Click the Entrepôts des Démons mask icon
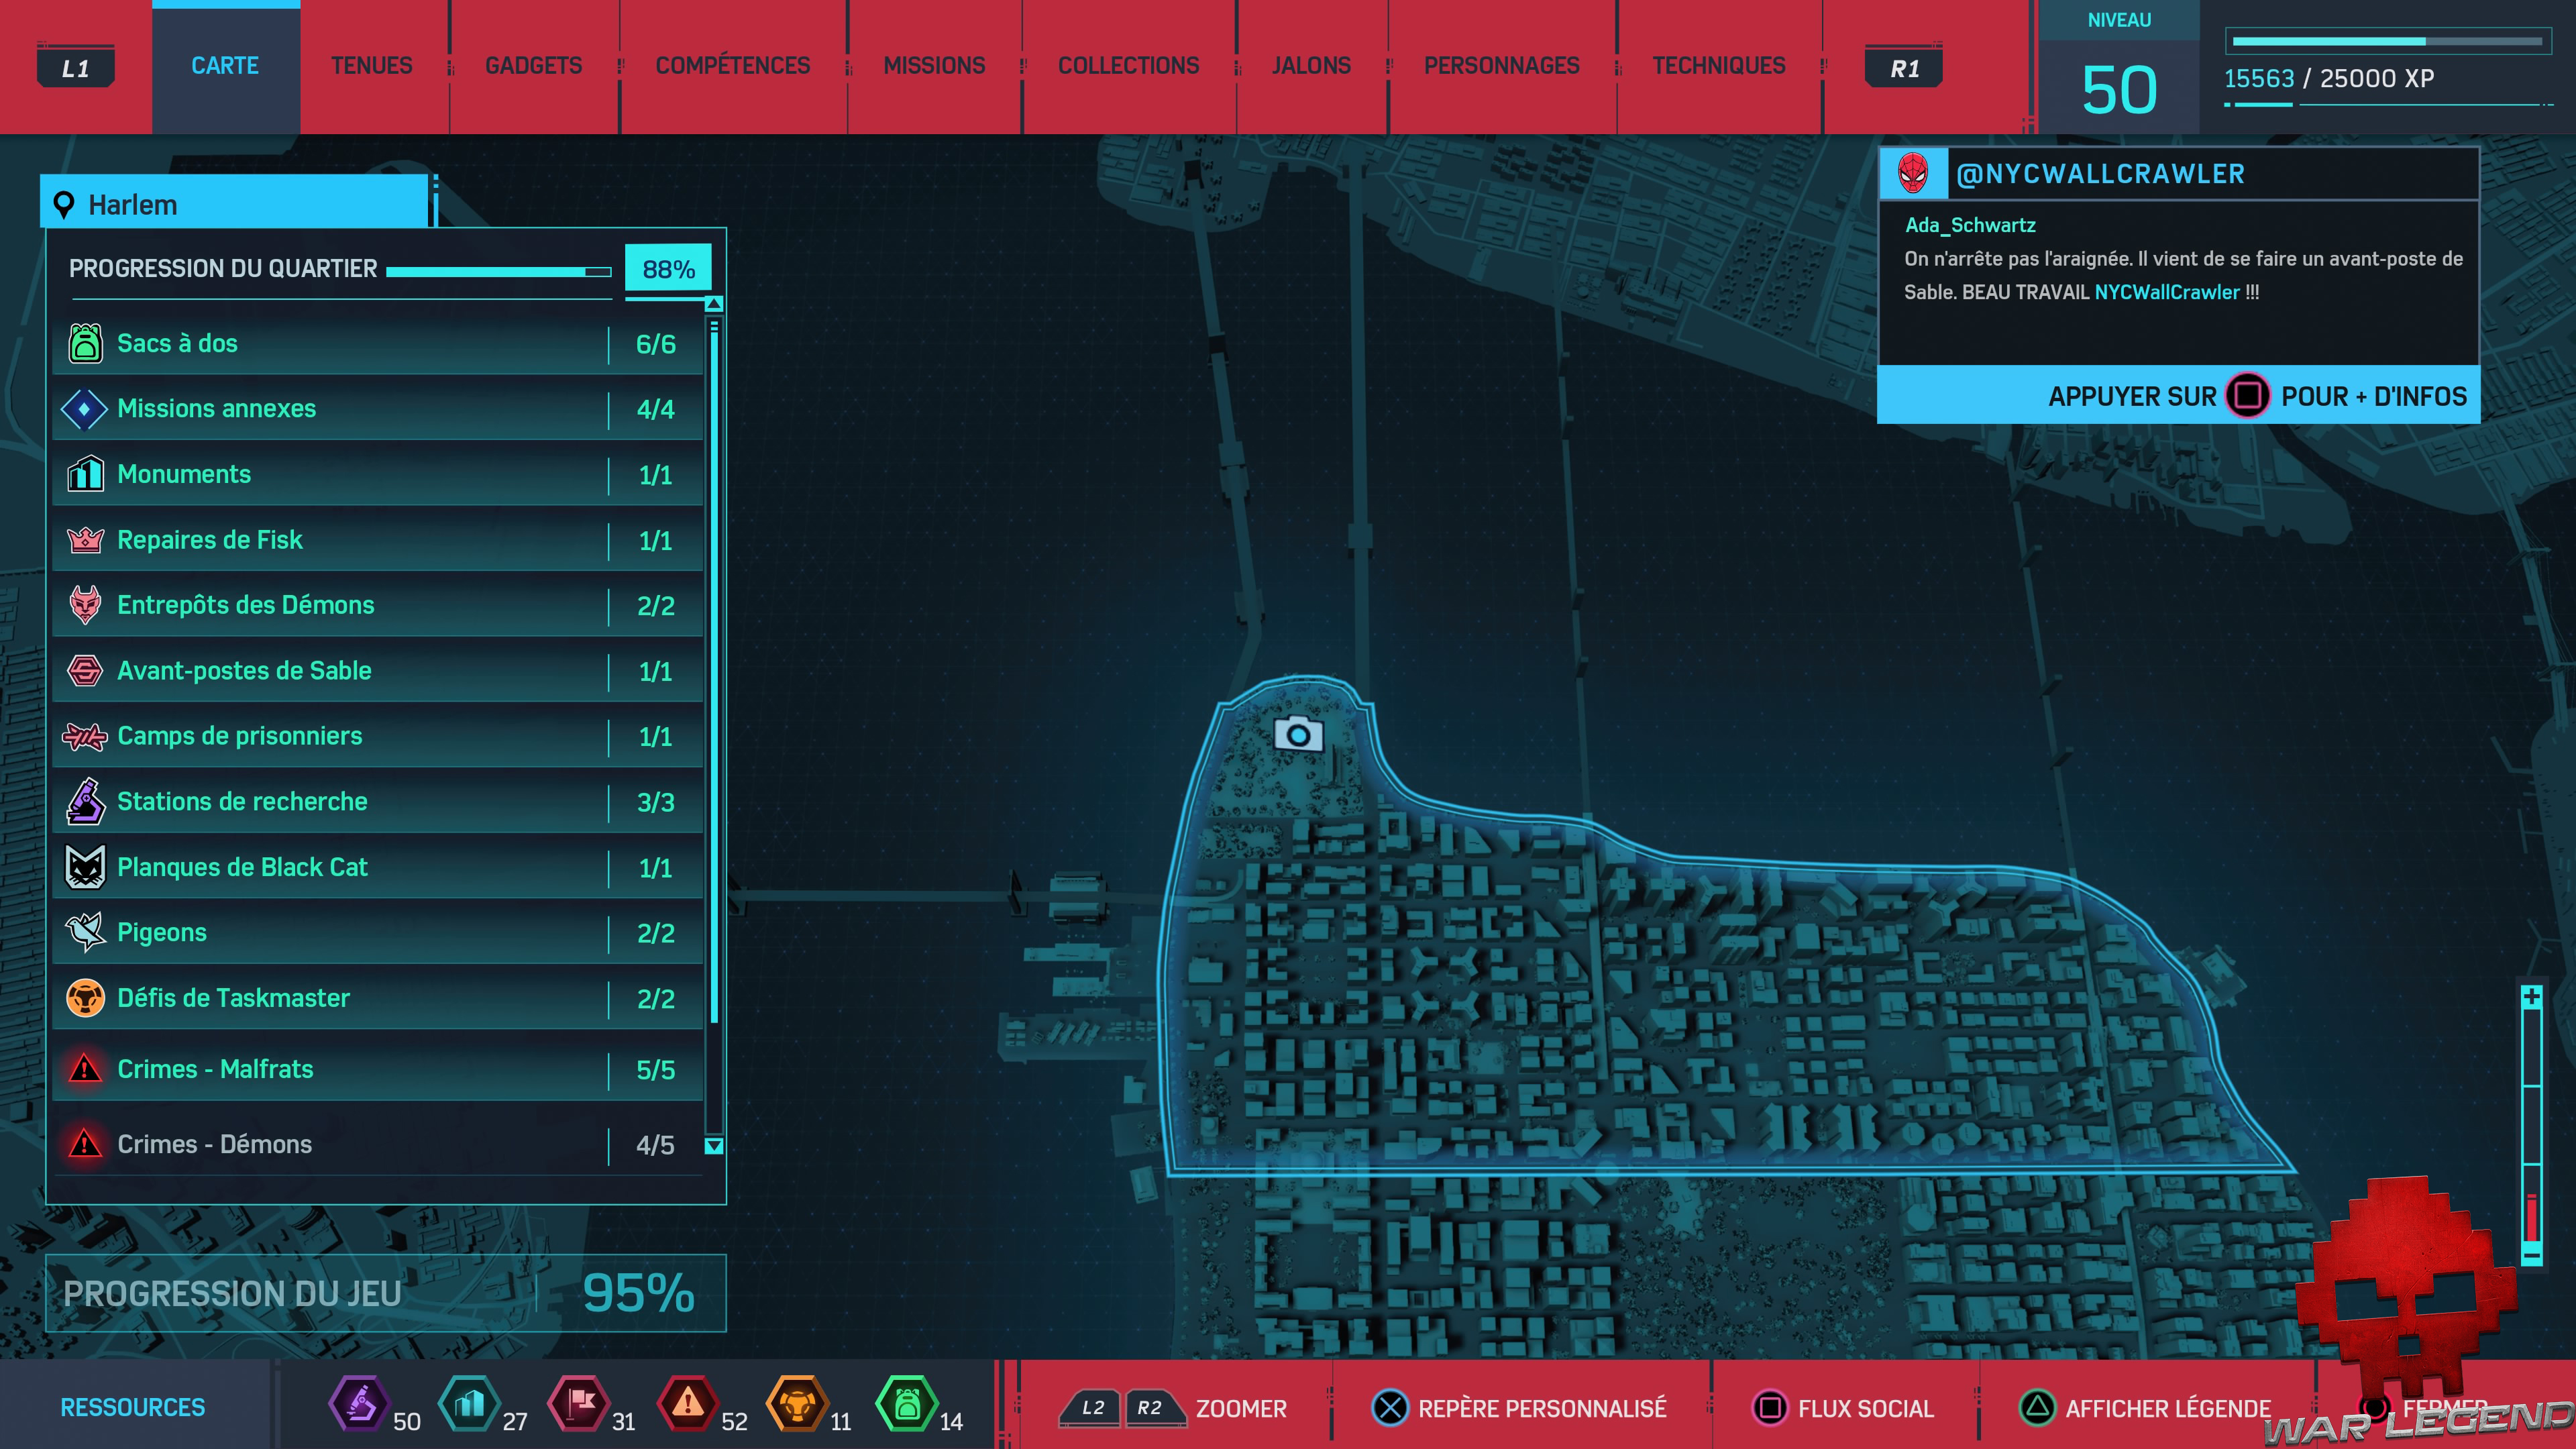 point(85,605)
